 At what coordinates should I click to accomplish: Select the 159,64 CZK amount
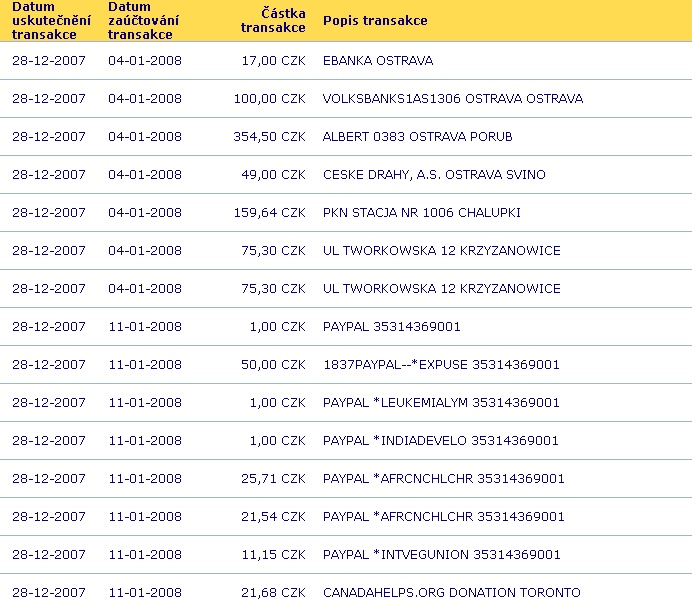tap(269, 212)
